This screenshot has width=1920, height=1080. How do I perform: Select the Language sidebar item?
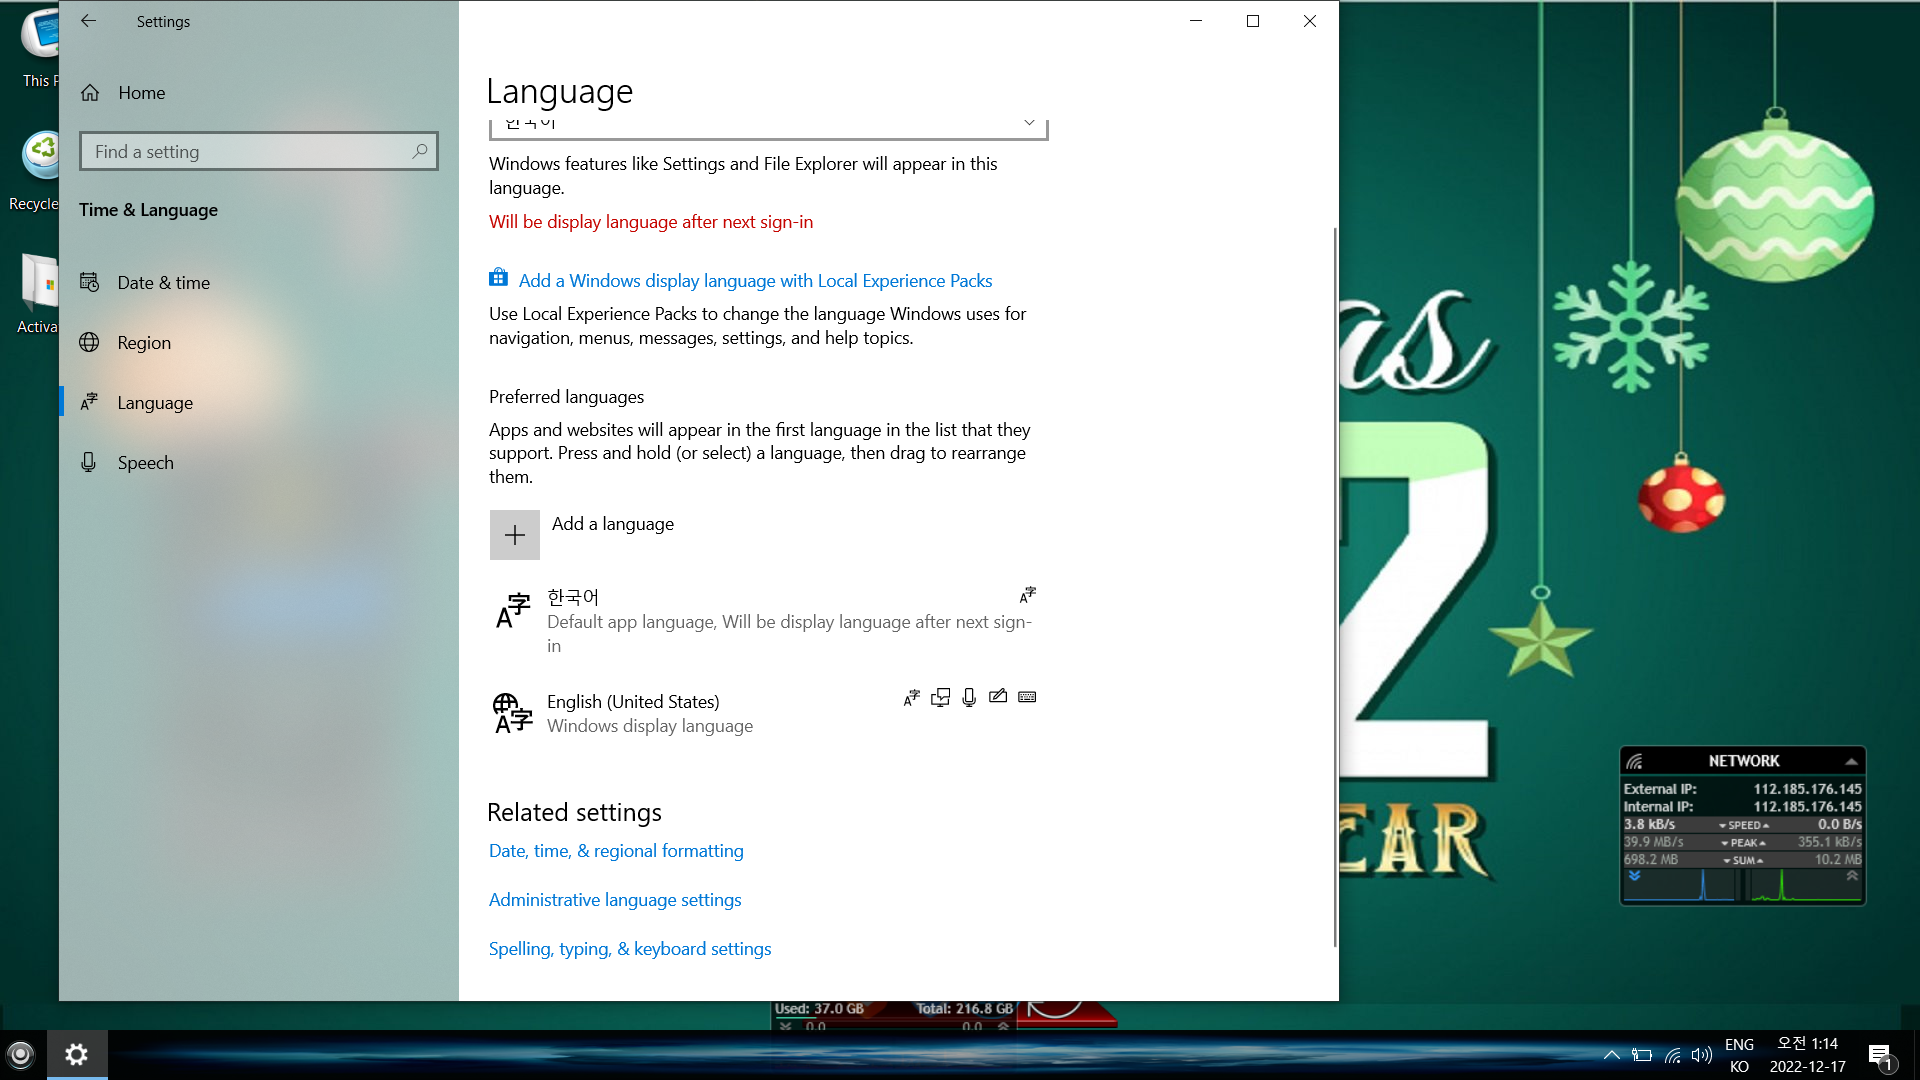259,402
